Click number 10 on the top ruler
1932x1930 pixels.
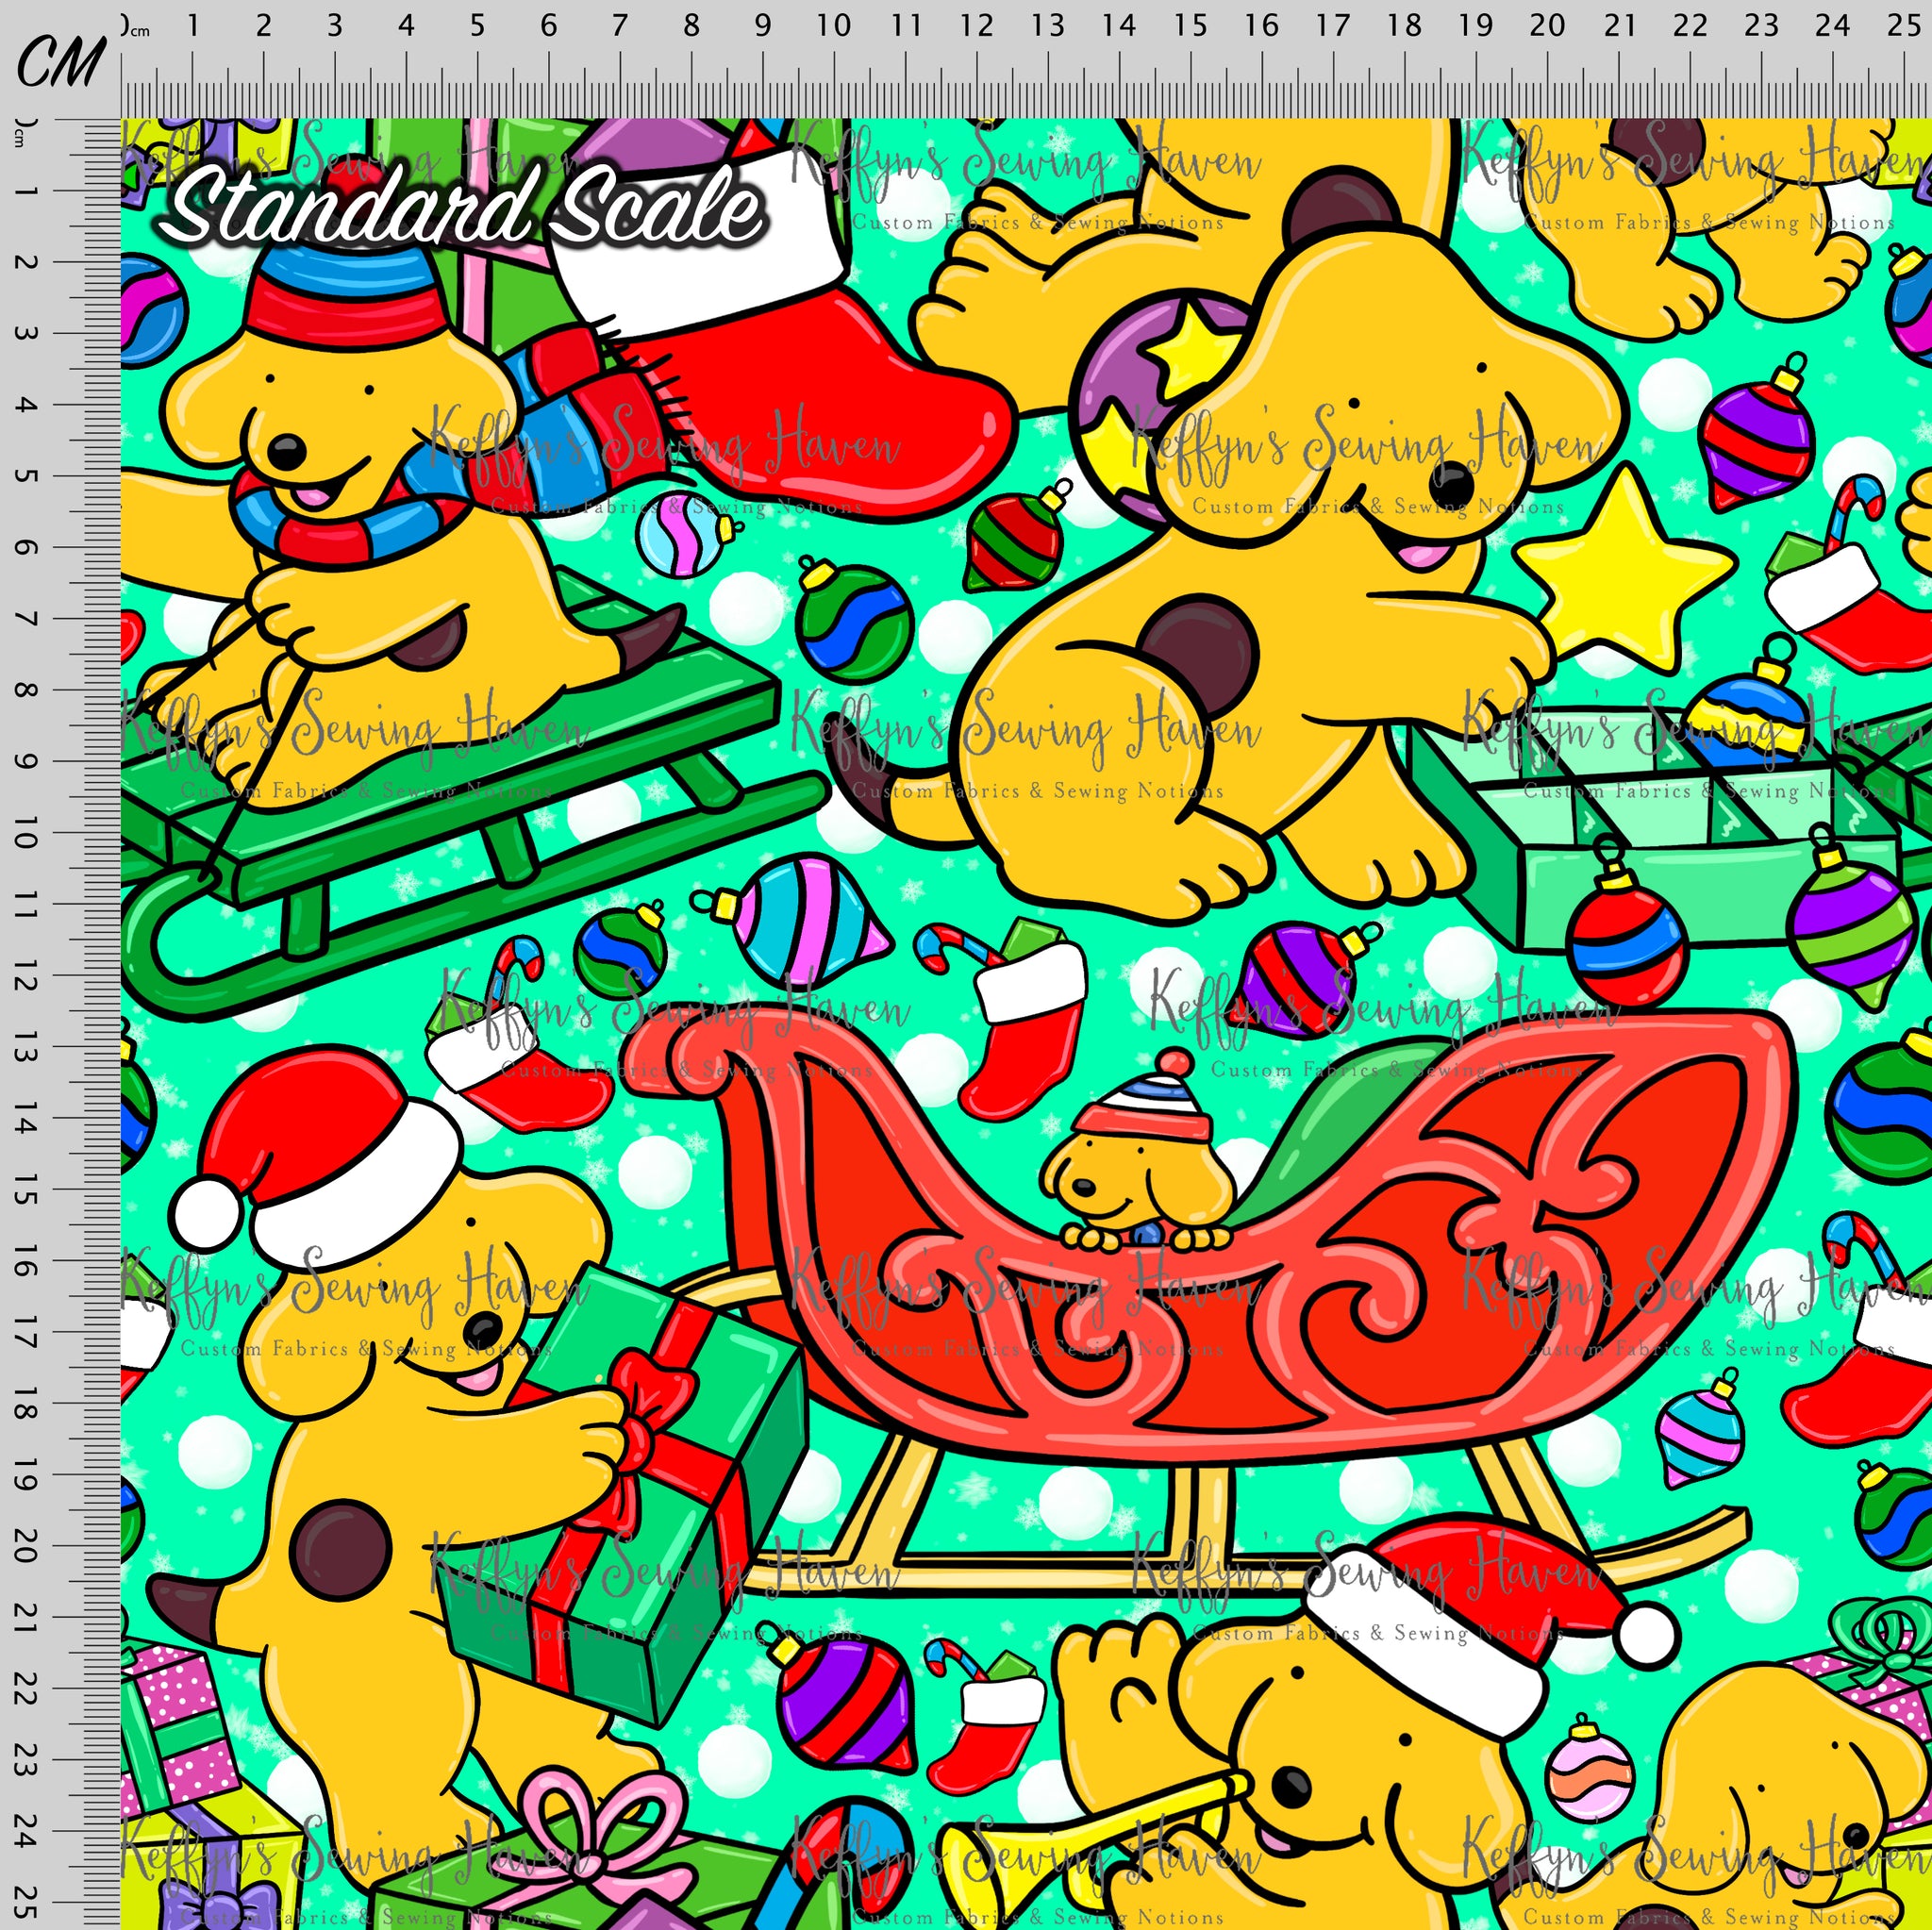coord(834,24)
